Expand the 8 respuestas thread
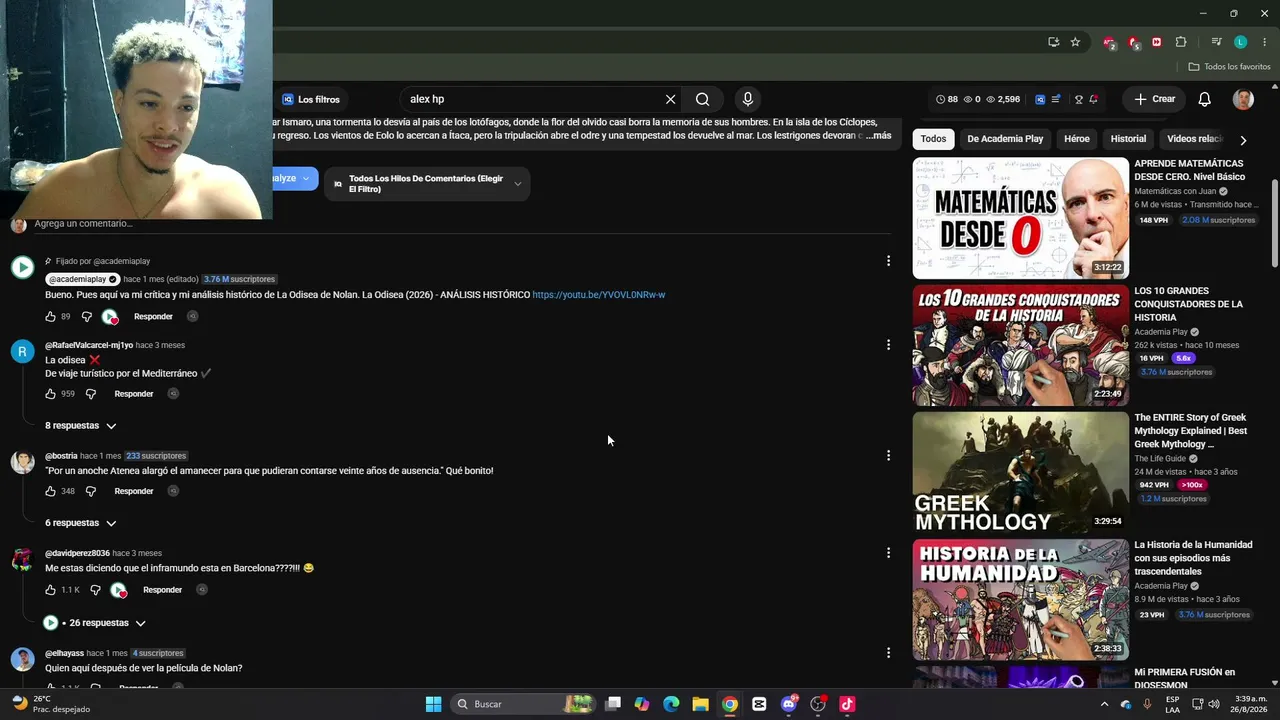 click(81, 426)
